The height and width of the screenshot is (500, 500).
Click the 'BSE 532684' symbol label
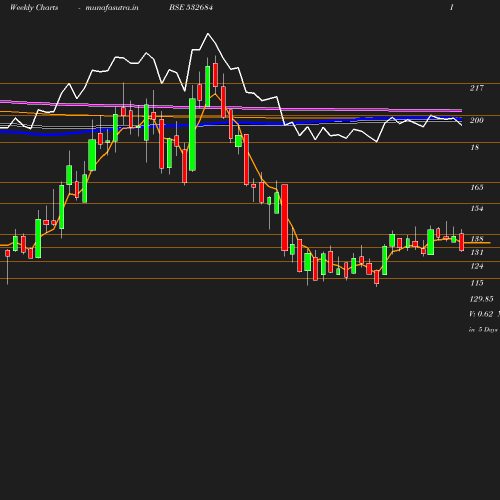[x=191, y=7]
